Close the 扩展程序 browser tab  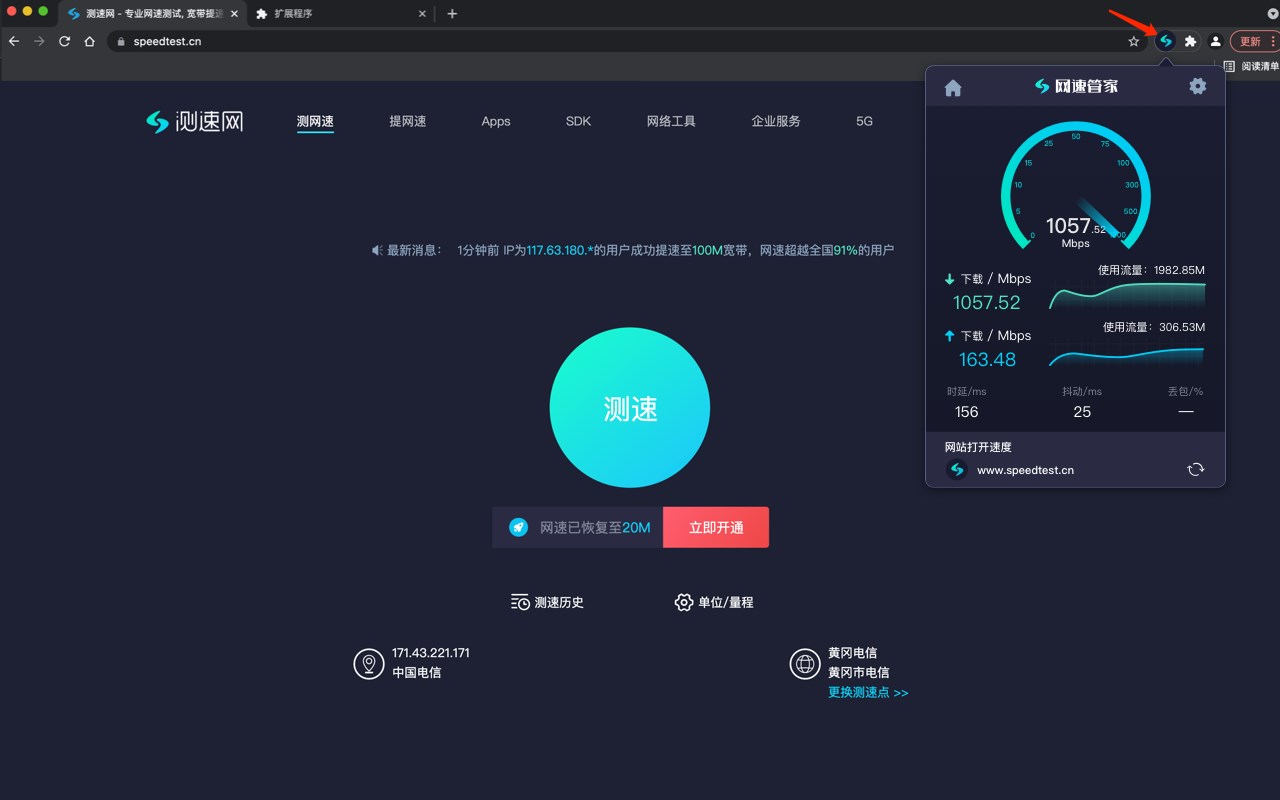[x=421, y=14]
